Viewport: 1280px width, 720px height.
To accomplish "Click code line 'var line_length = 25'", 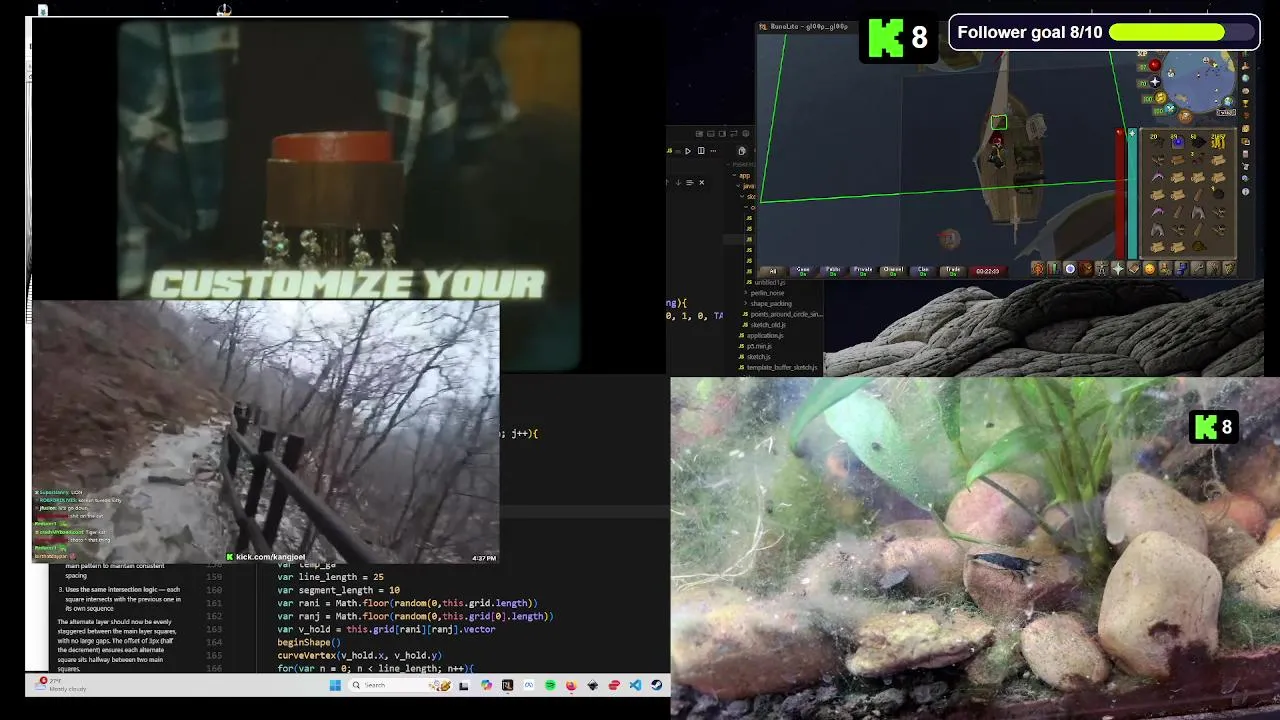I will 330,577.
